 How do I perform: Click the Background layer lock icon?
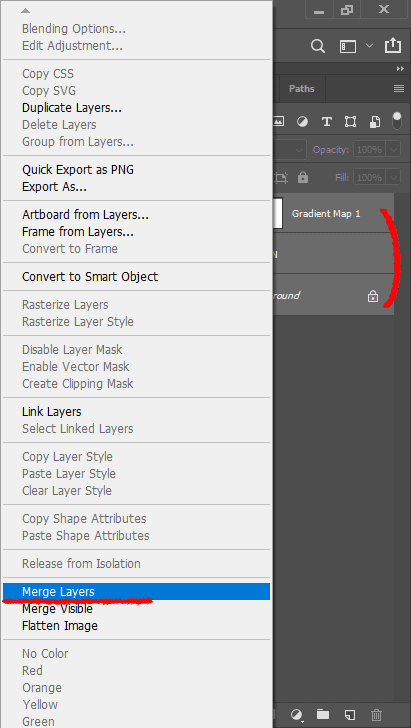pyautogui.click(x=372, y=296)
